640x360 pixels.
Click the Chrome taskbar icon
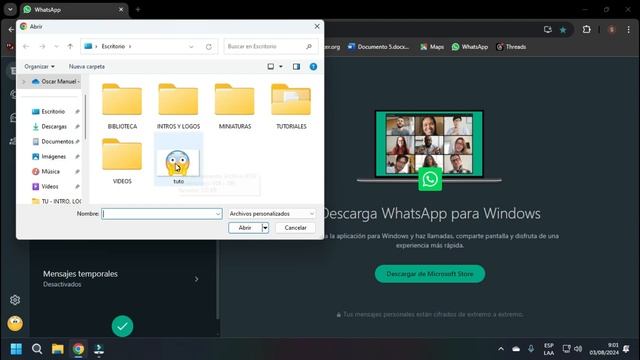pyautogui.click(x=78, y=349)
